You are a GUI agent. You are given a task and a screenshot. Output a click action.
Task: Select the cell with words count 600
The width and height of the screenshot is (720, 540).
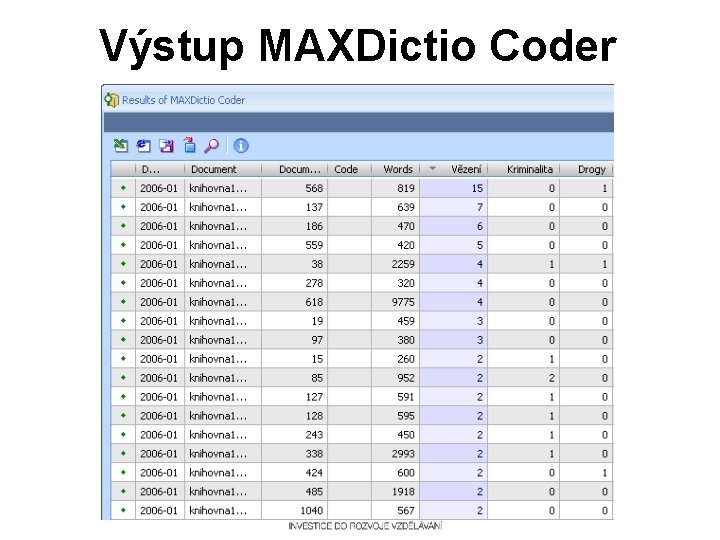pyautogui.click(x=395, y=472)
